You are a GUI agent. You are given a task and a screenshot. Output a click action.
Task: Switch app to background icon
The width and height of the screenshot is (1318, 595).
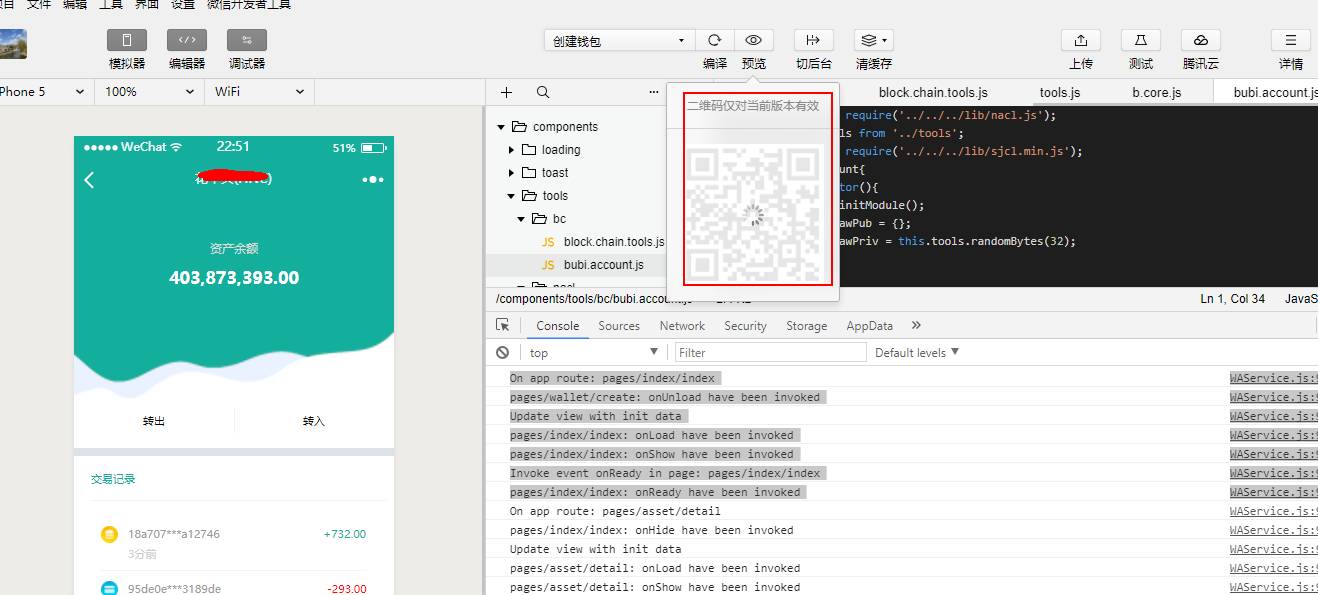point(813,40)
